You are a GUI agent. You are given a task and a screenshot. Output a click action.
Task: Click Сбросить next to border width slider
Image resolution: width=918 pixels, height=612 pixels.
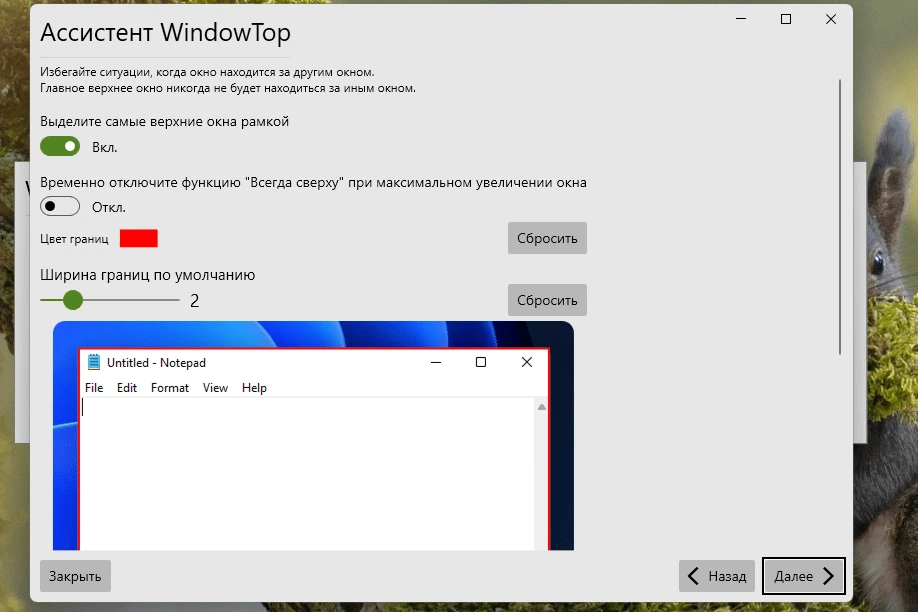pyautogui.click(x=547, y=300)
